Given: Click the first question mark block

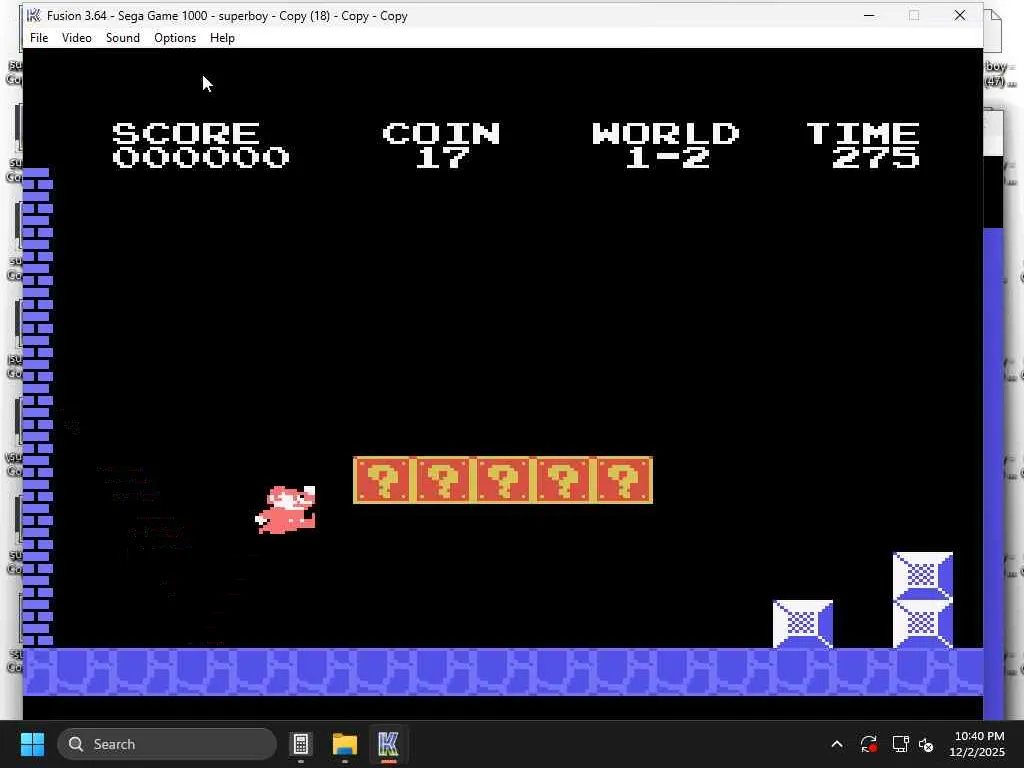Looking at the screenshot, I should [383, 481].
